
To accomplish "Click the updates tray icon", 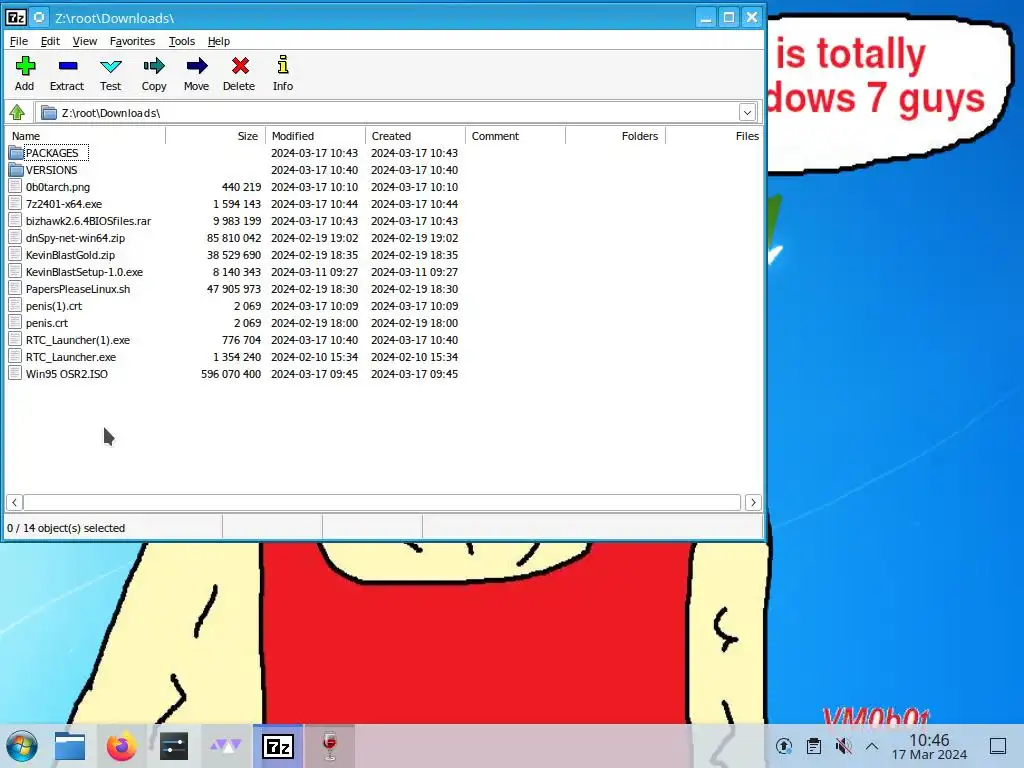I will tap(784, 746).
